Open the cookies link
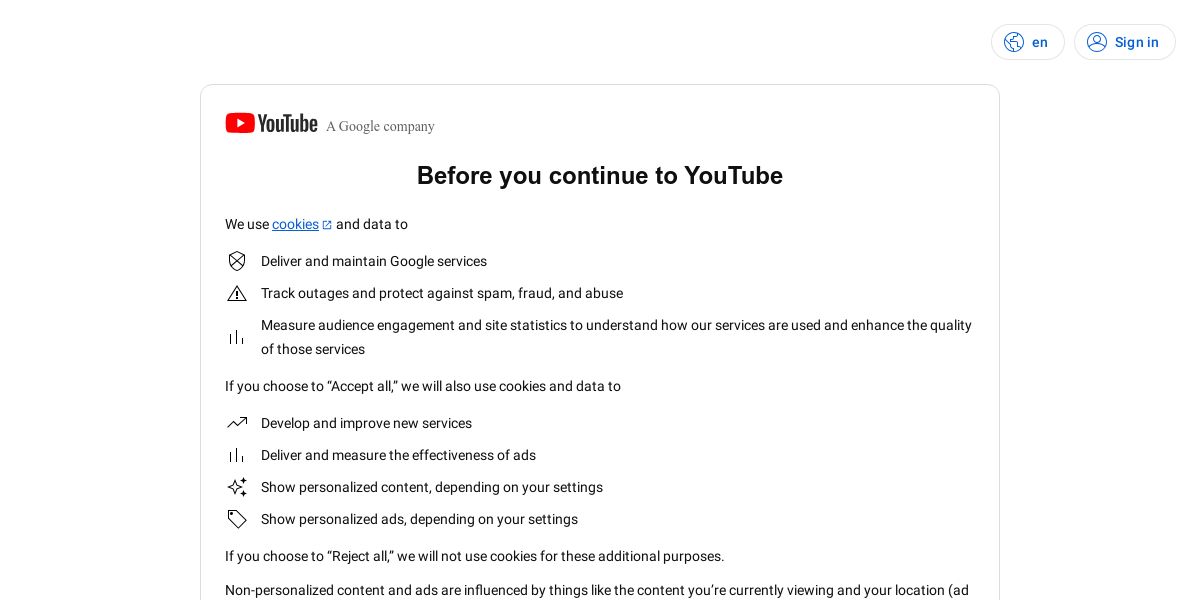This screenshot has height=600, width=1200. [x=295, y=224]
